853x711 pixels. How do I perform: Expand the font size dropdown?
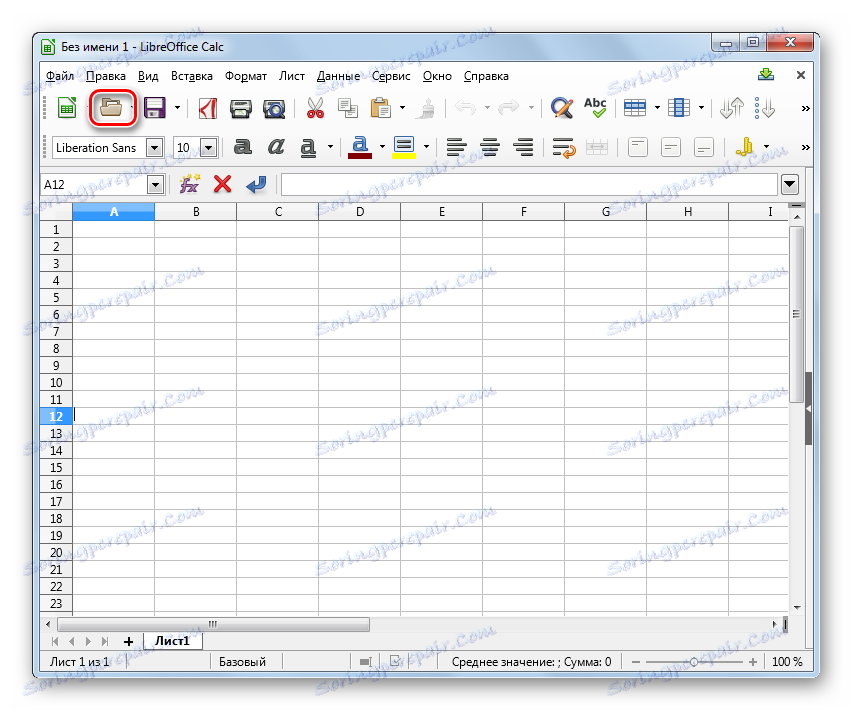[208, 147]
